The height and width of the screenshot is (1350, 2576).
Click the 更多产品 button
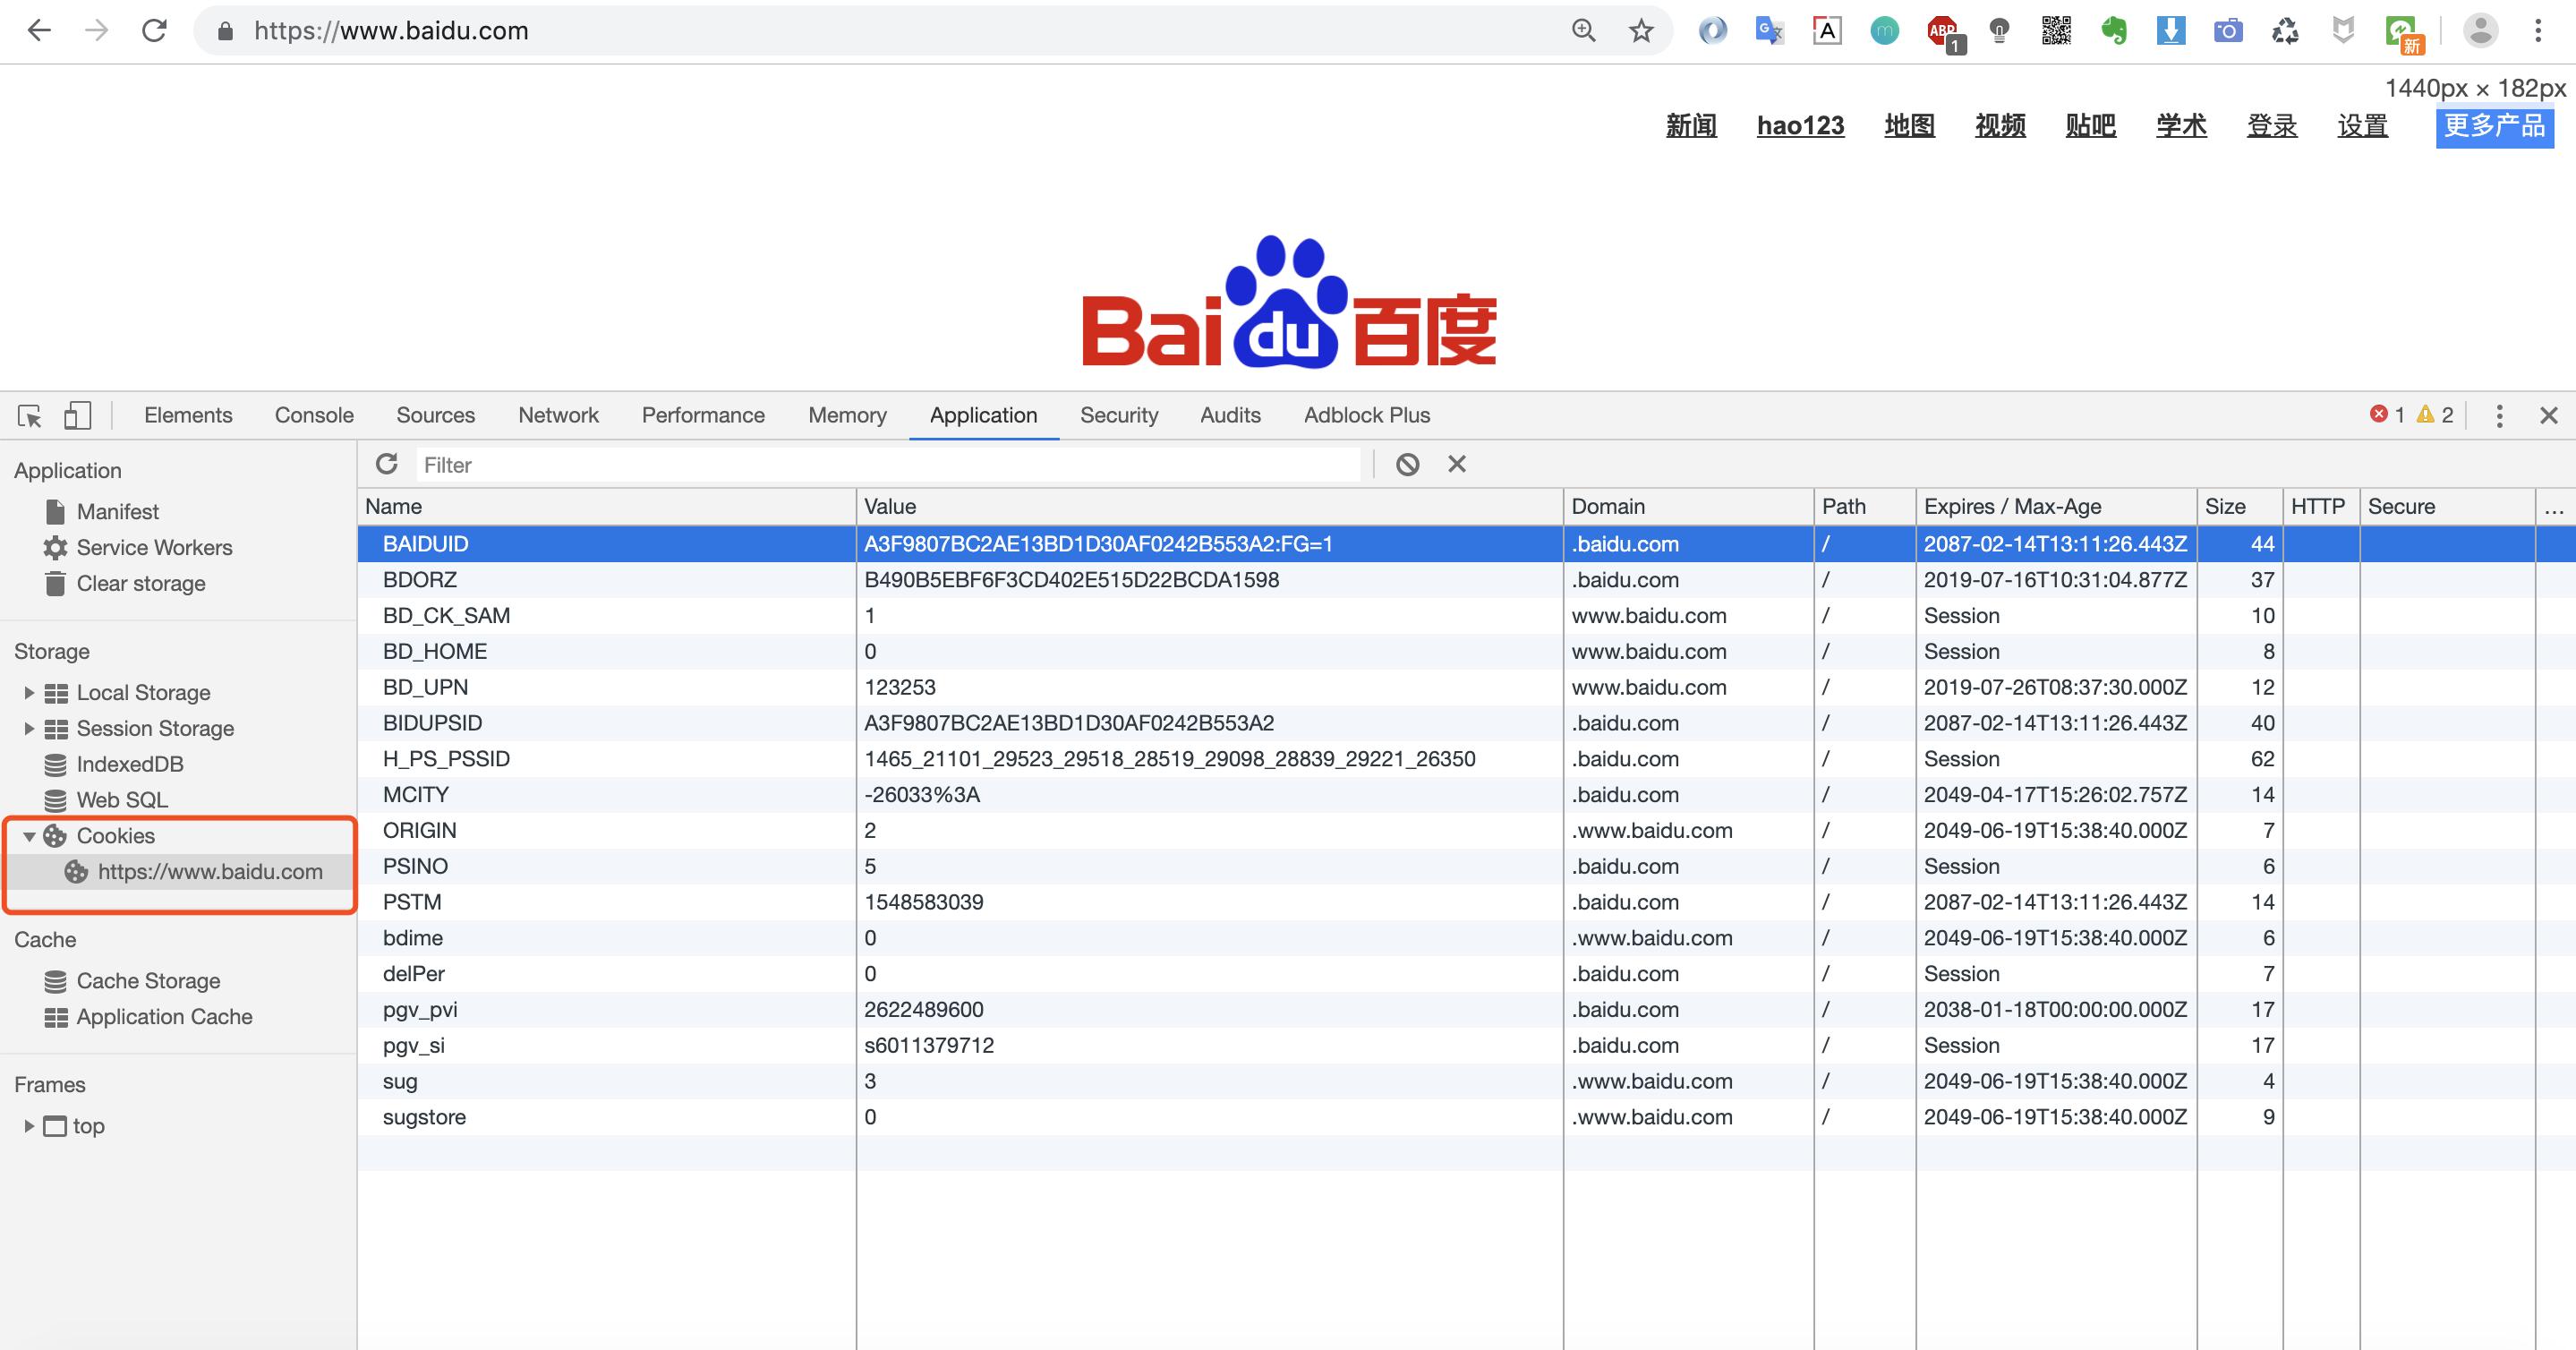click(2494, 127)
